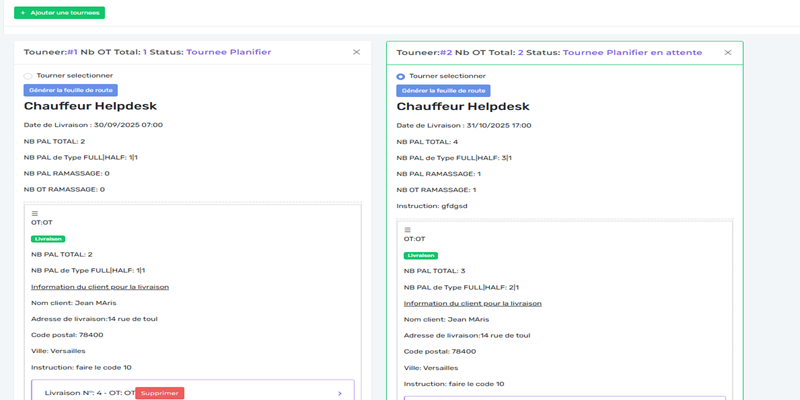
Task: Close tour #2 card with the X
Action: pos(727,52)
